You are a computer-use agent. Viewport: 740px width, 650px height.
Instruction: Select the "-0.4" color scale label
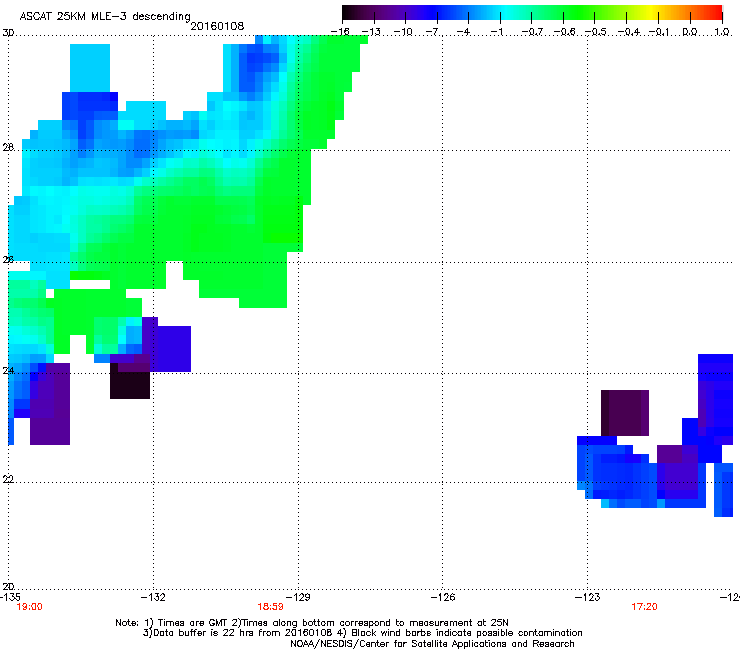[628, 32]
